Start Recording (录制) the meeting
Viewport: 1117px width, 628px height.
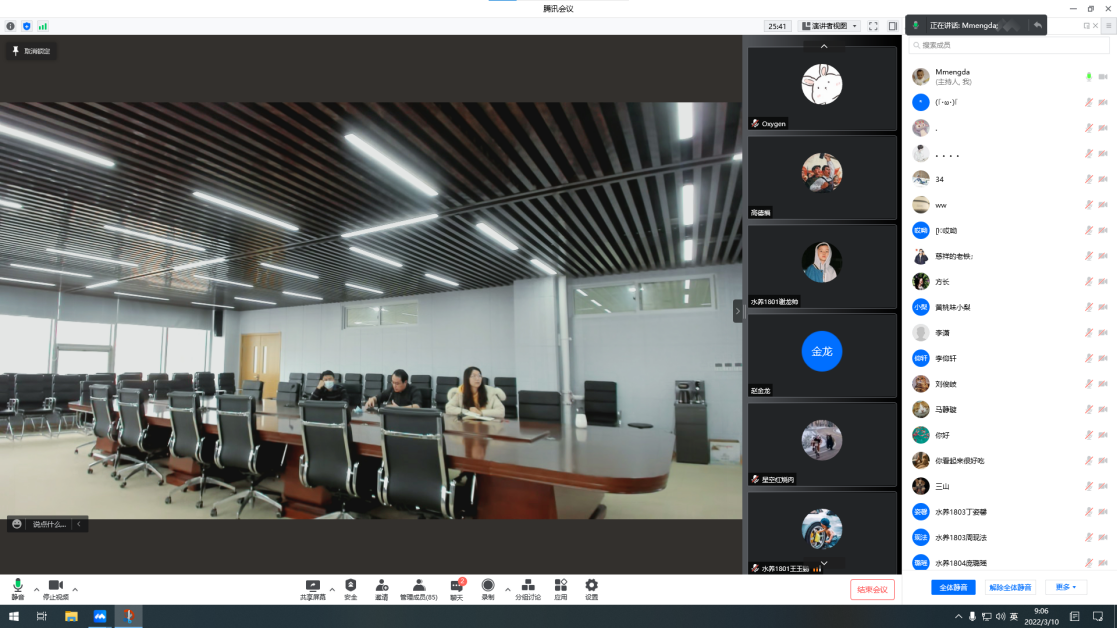[488, 589]
